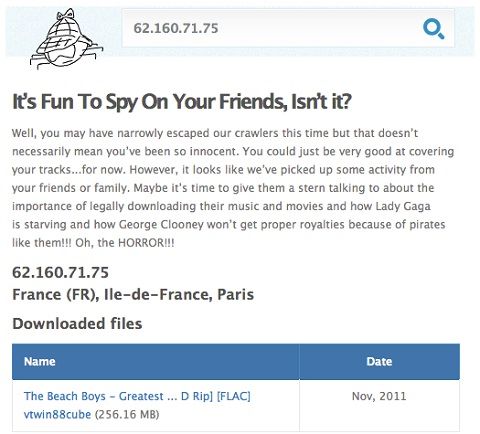Viewport: 480px width, 434px height.
Task: Click the 62.160.71.75 heading above location
Action: [60, 272]
